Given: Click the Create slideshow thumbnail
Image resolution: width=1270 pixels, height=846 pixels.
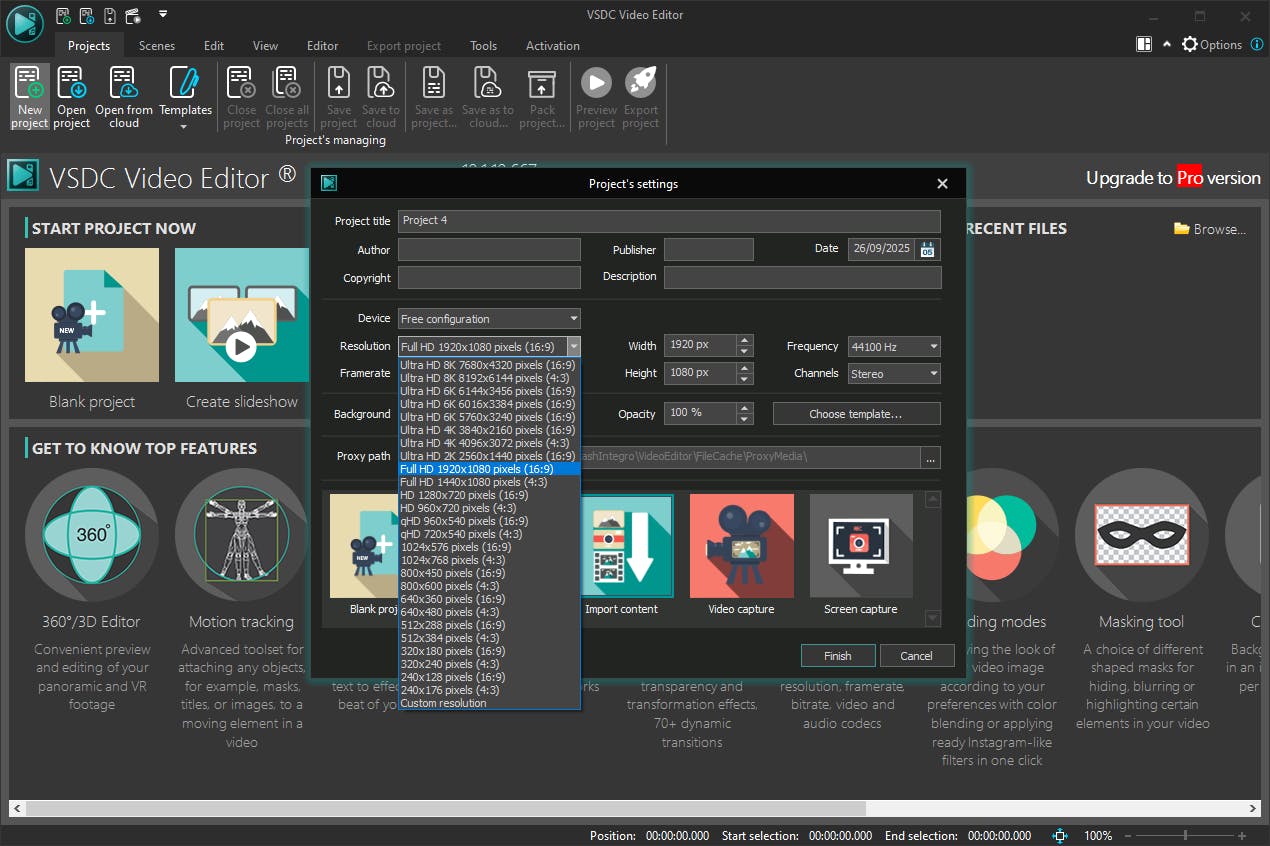Looking at the screenshot, I should pos(241,315).
